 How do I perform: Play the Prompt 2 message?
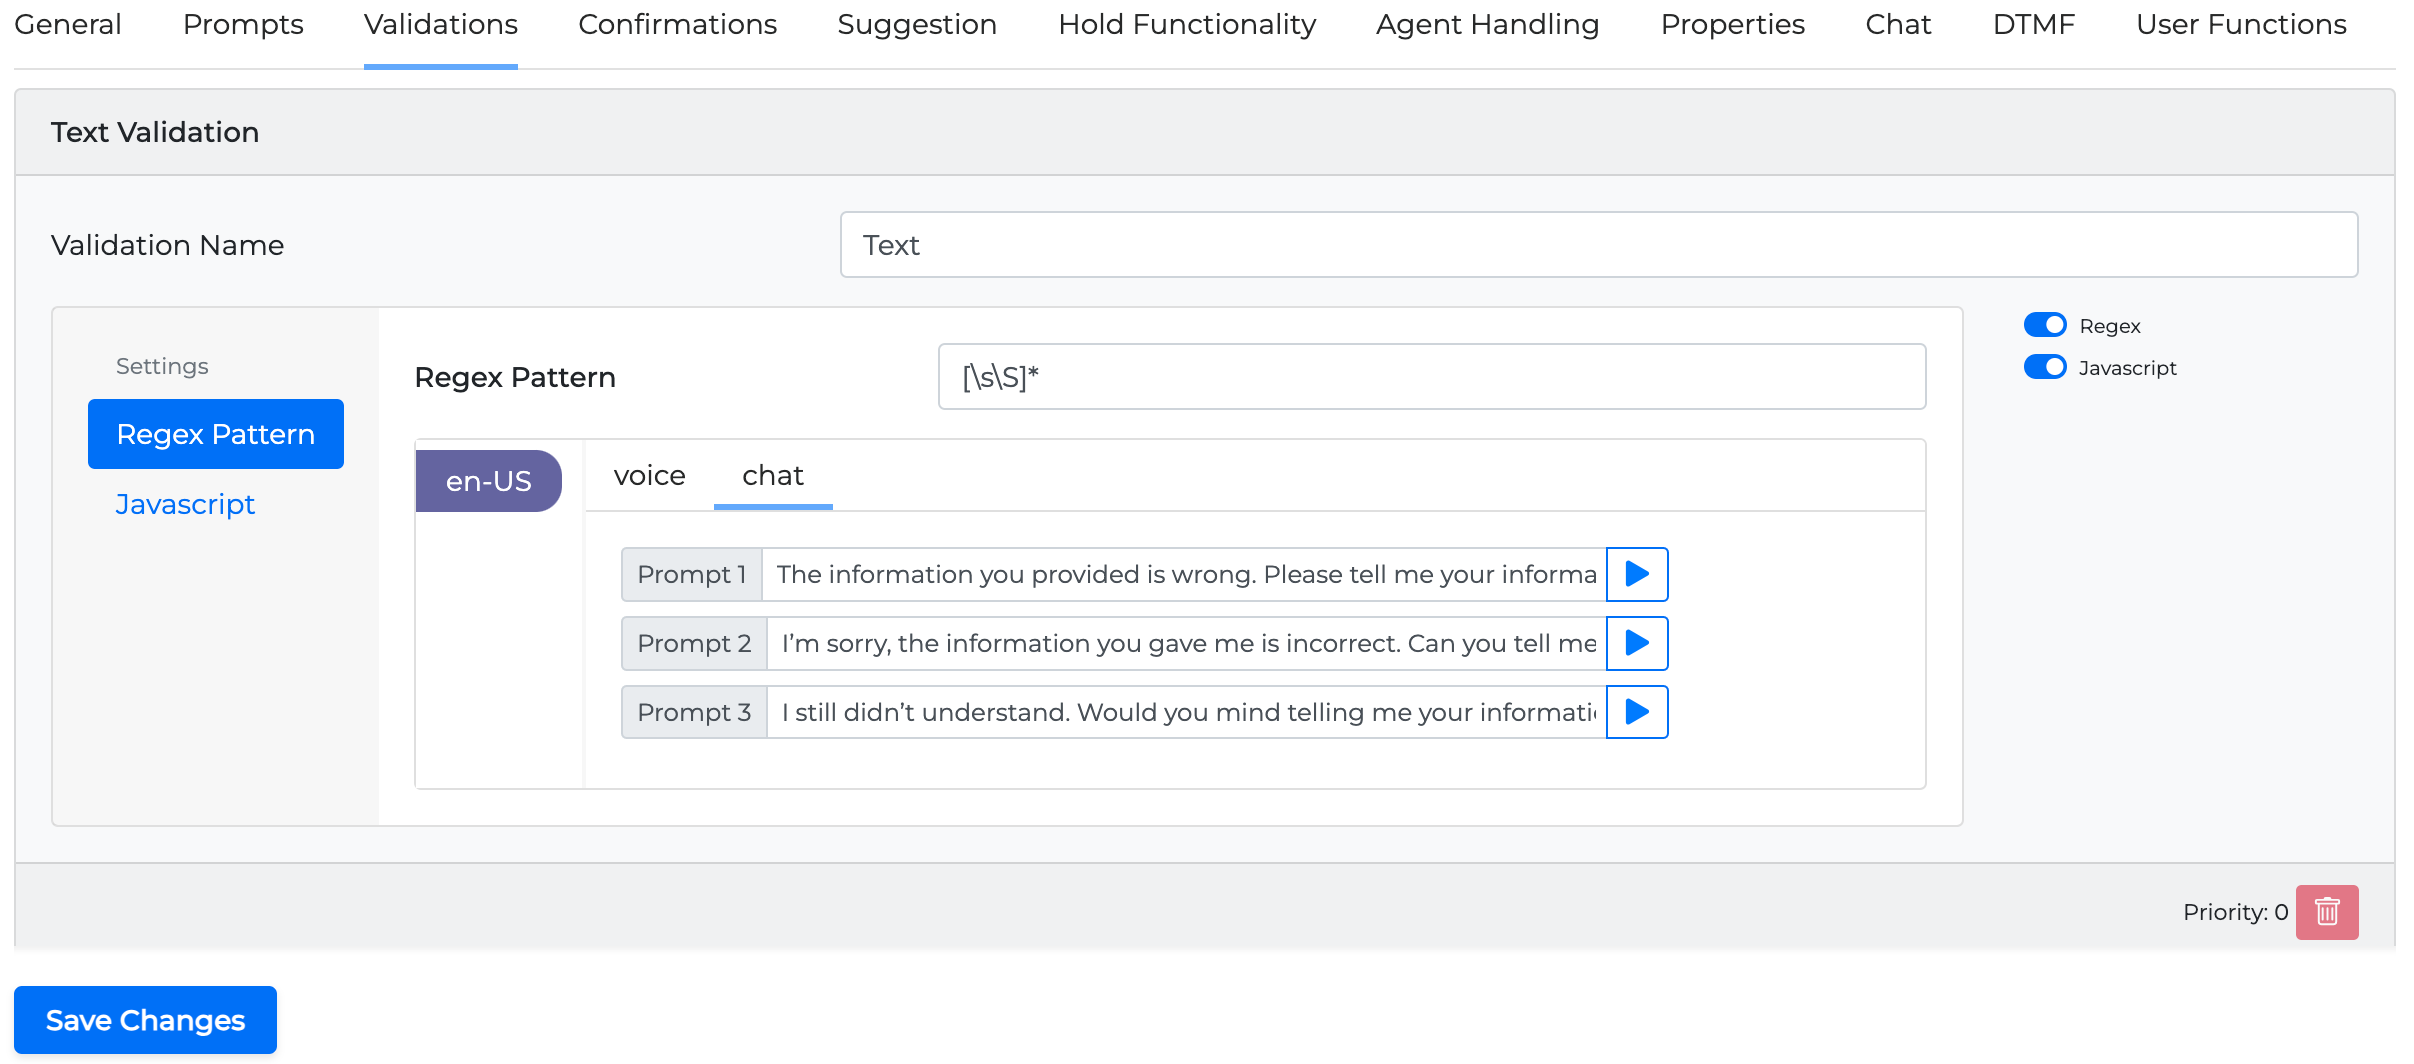1636,643
